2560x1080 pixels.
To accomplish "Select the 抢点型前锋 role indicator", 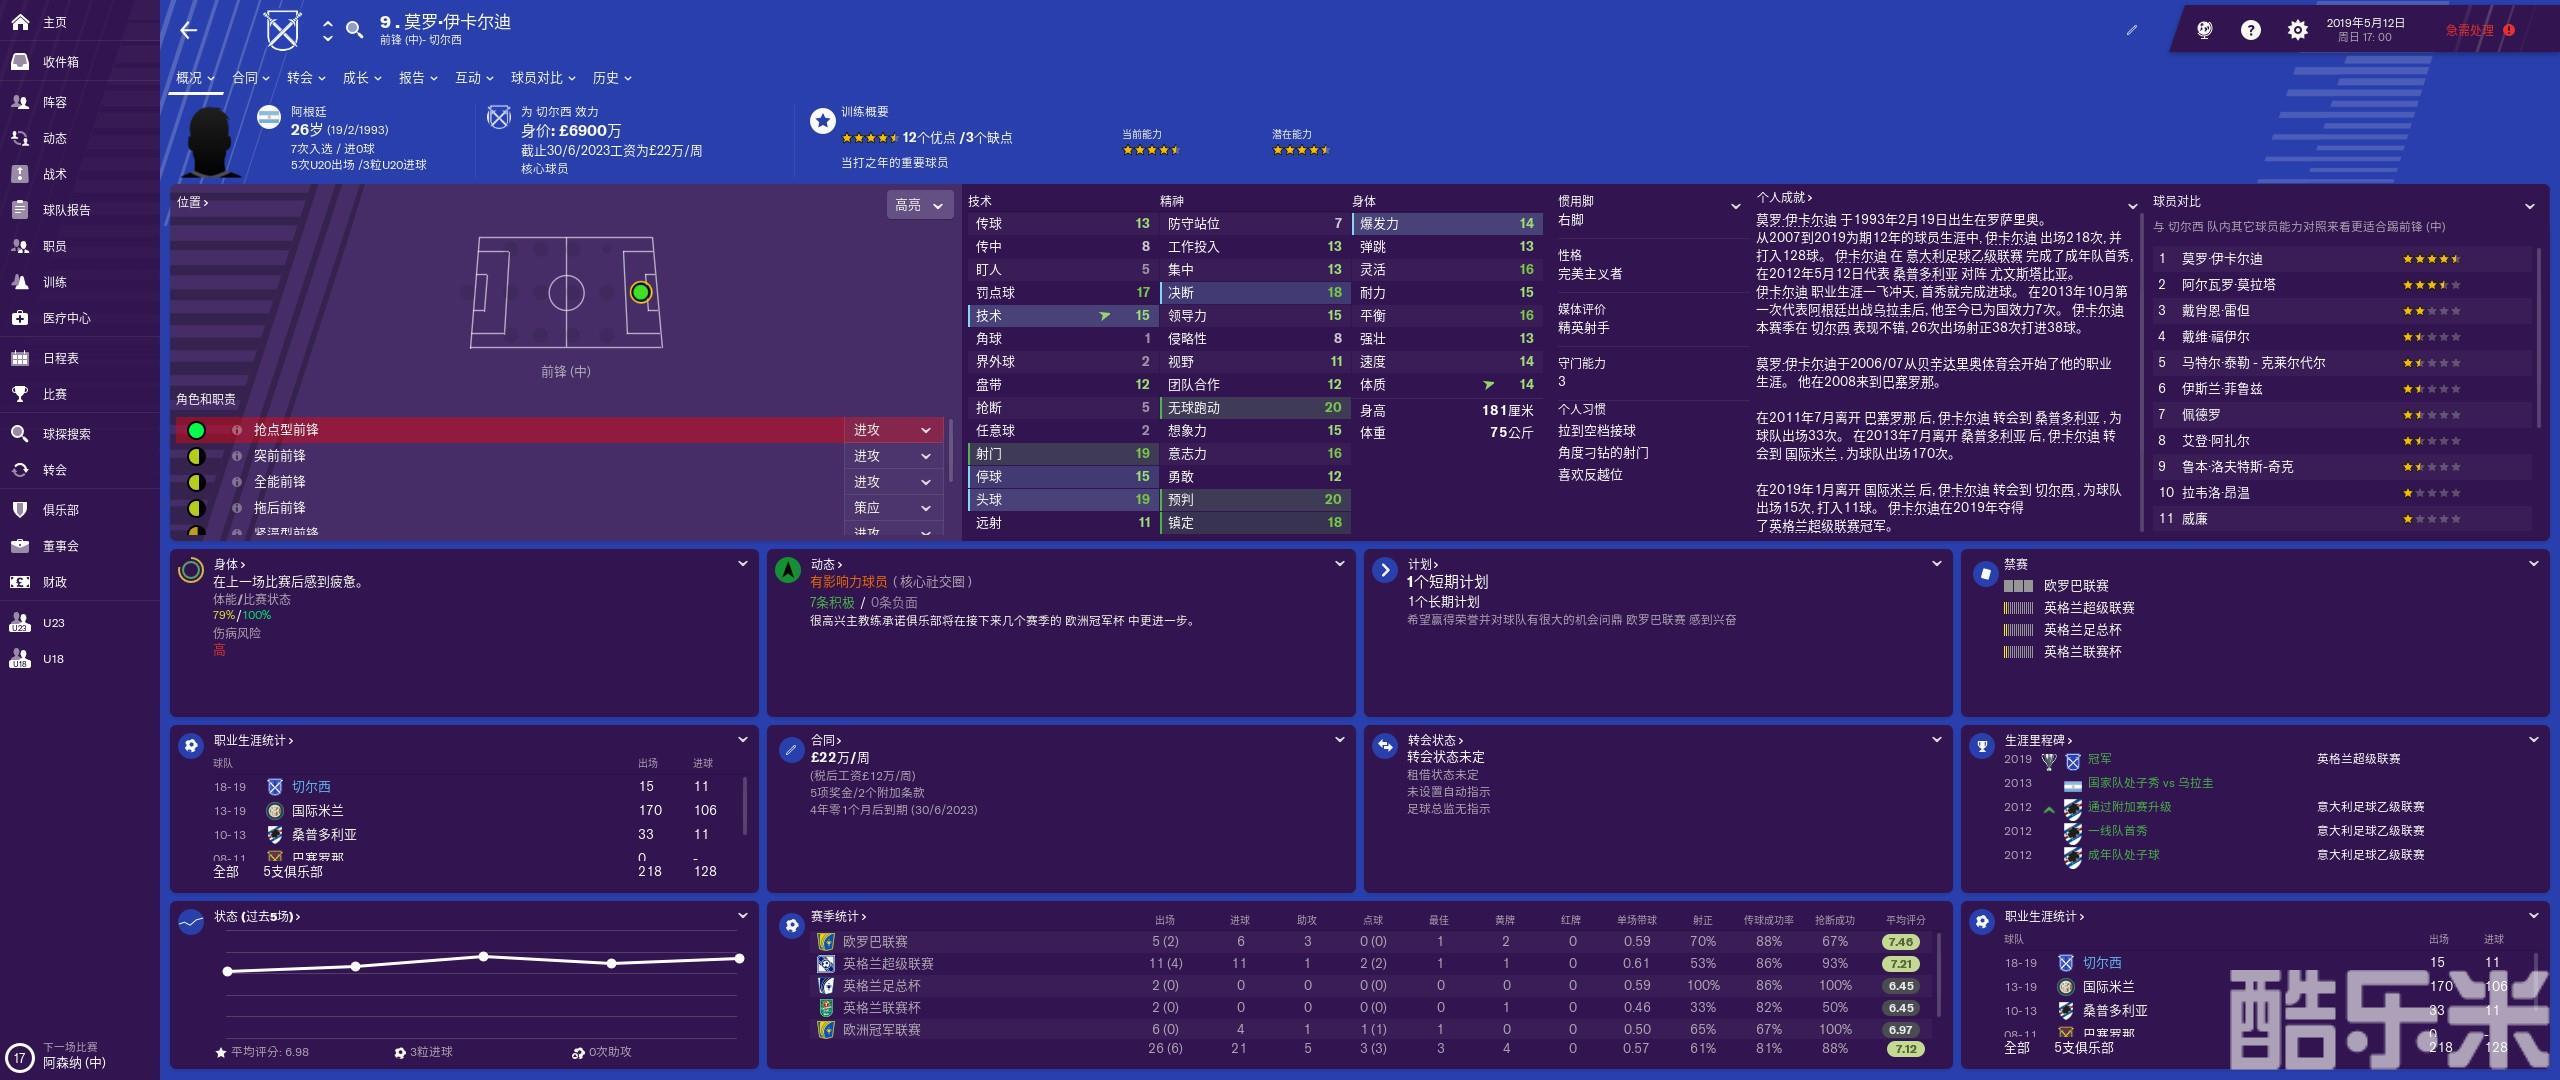I will 196,430.
